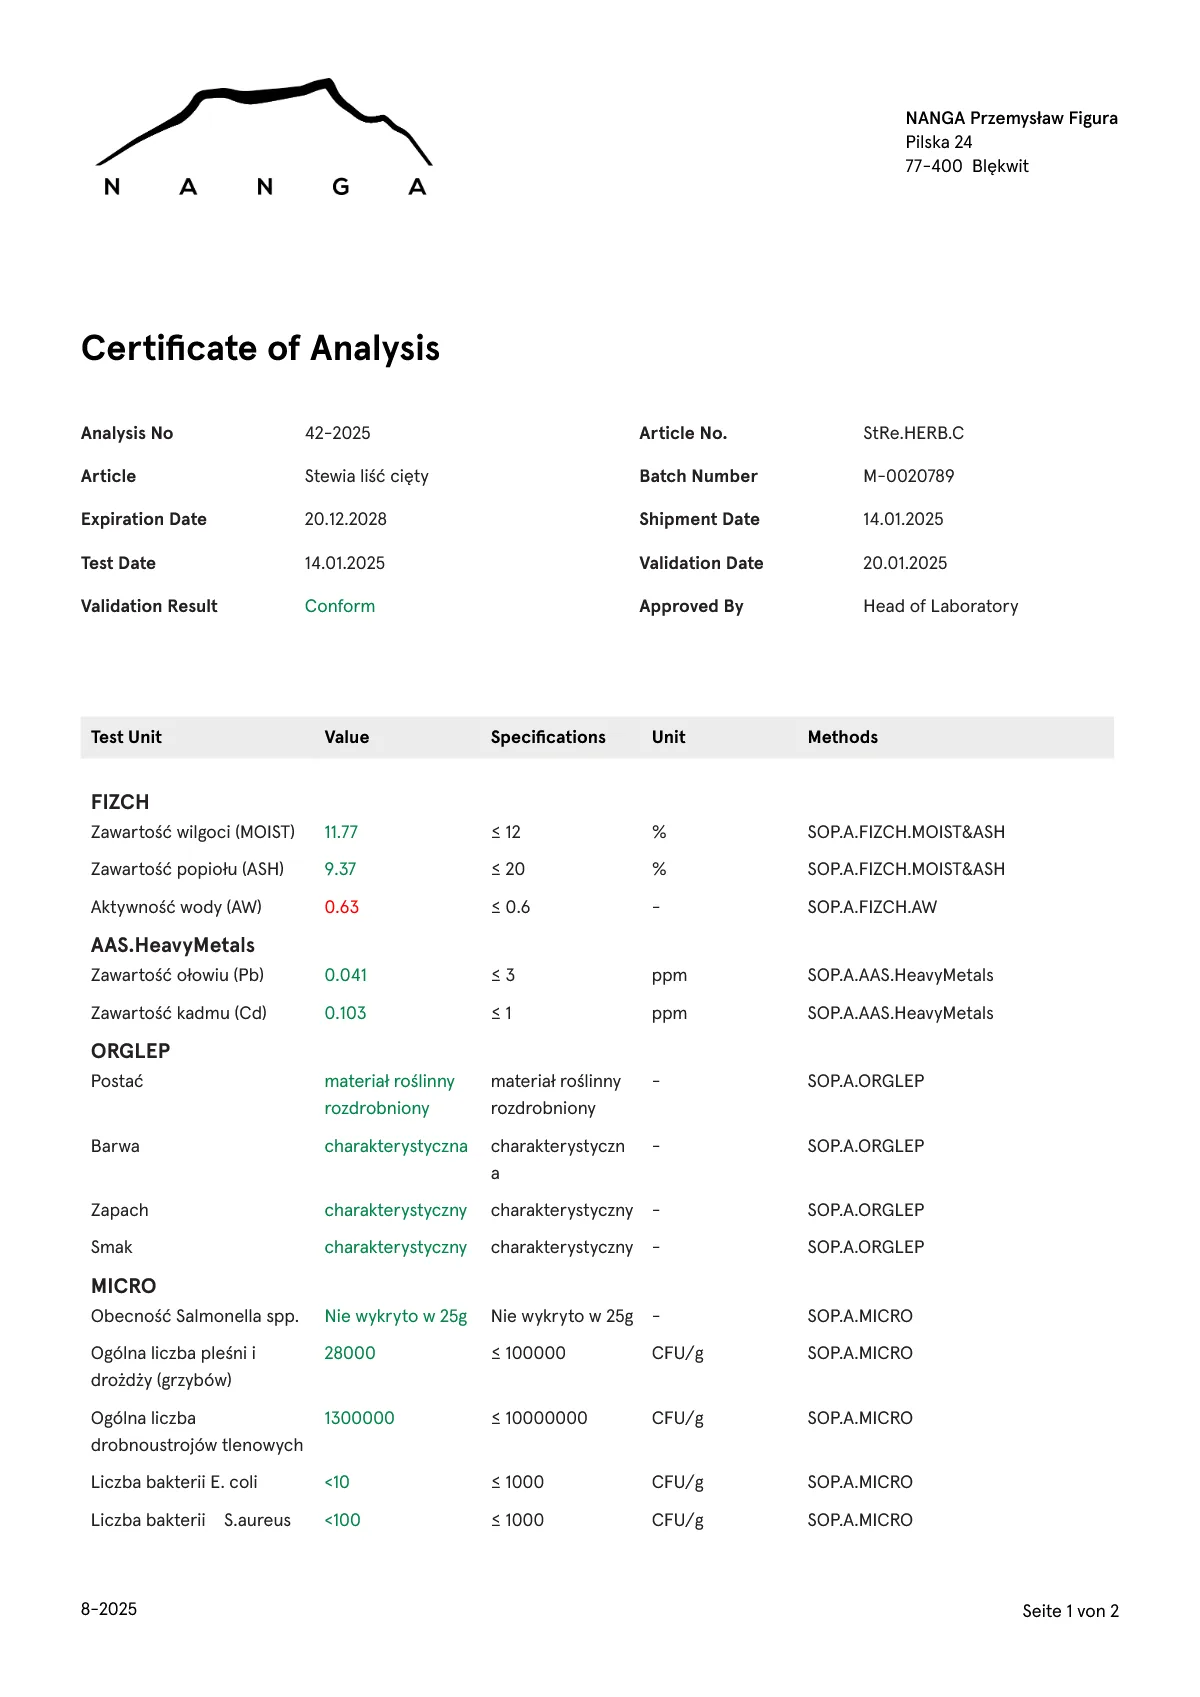Select the Shipment Date value '14.01.2025'
Viewport: 1200px width, 1697px height.
(x=903, y=519)
